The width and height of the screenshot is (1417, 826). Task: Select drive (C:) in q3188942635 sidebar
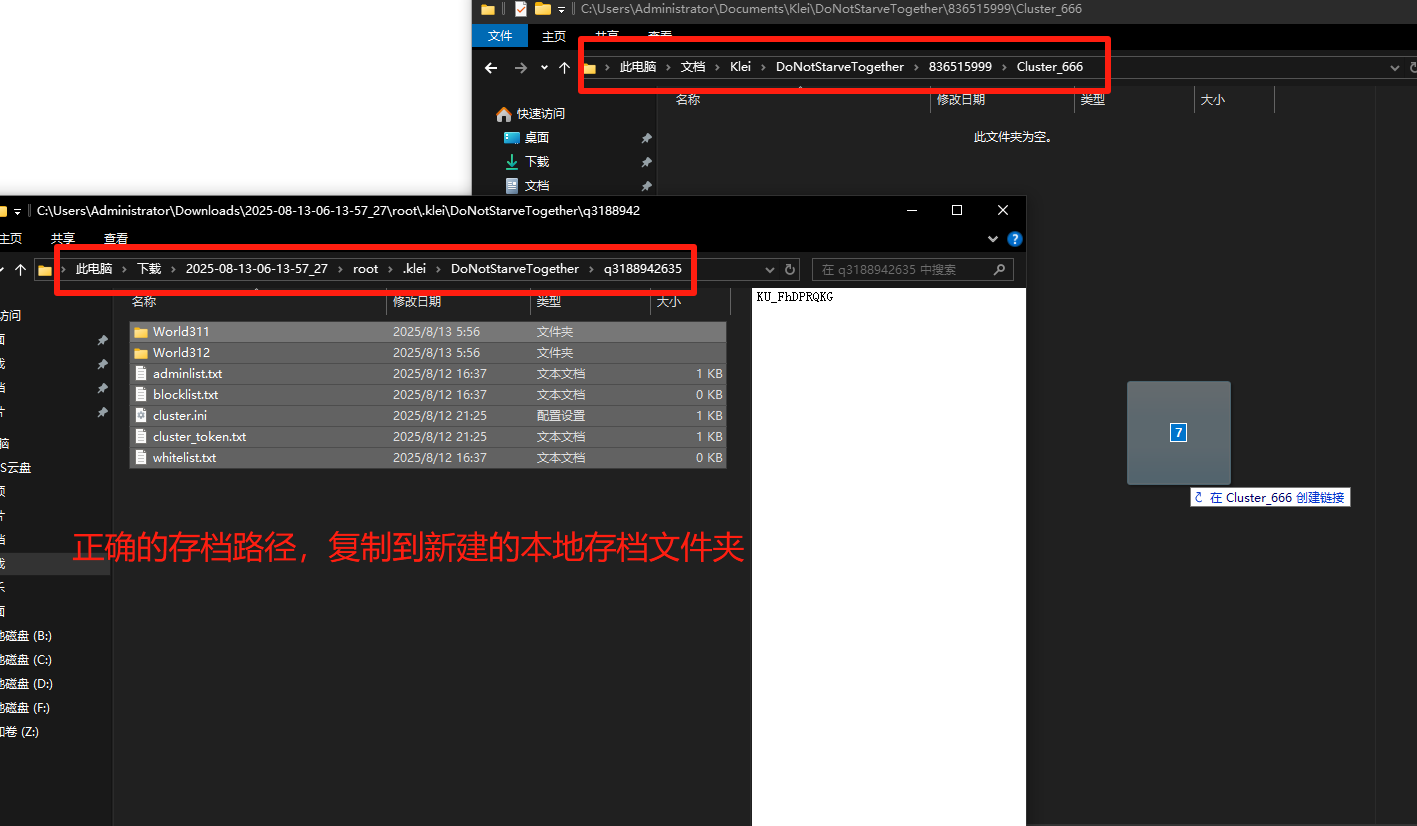pyautogui.click(x=27, y=660)
